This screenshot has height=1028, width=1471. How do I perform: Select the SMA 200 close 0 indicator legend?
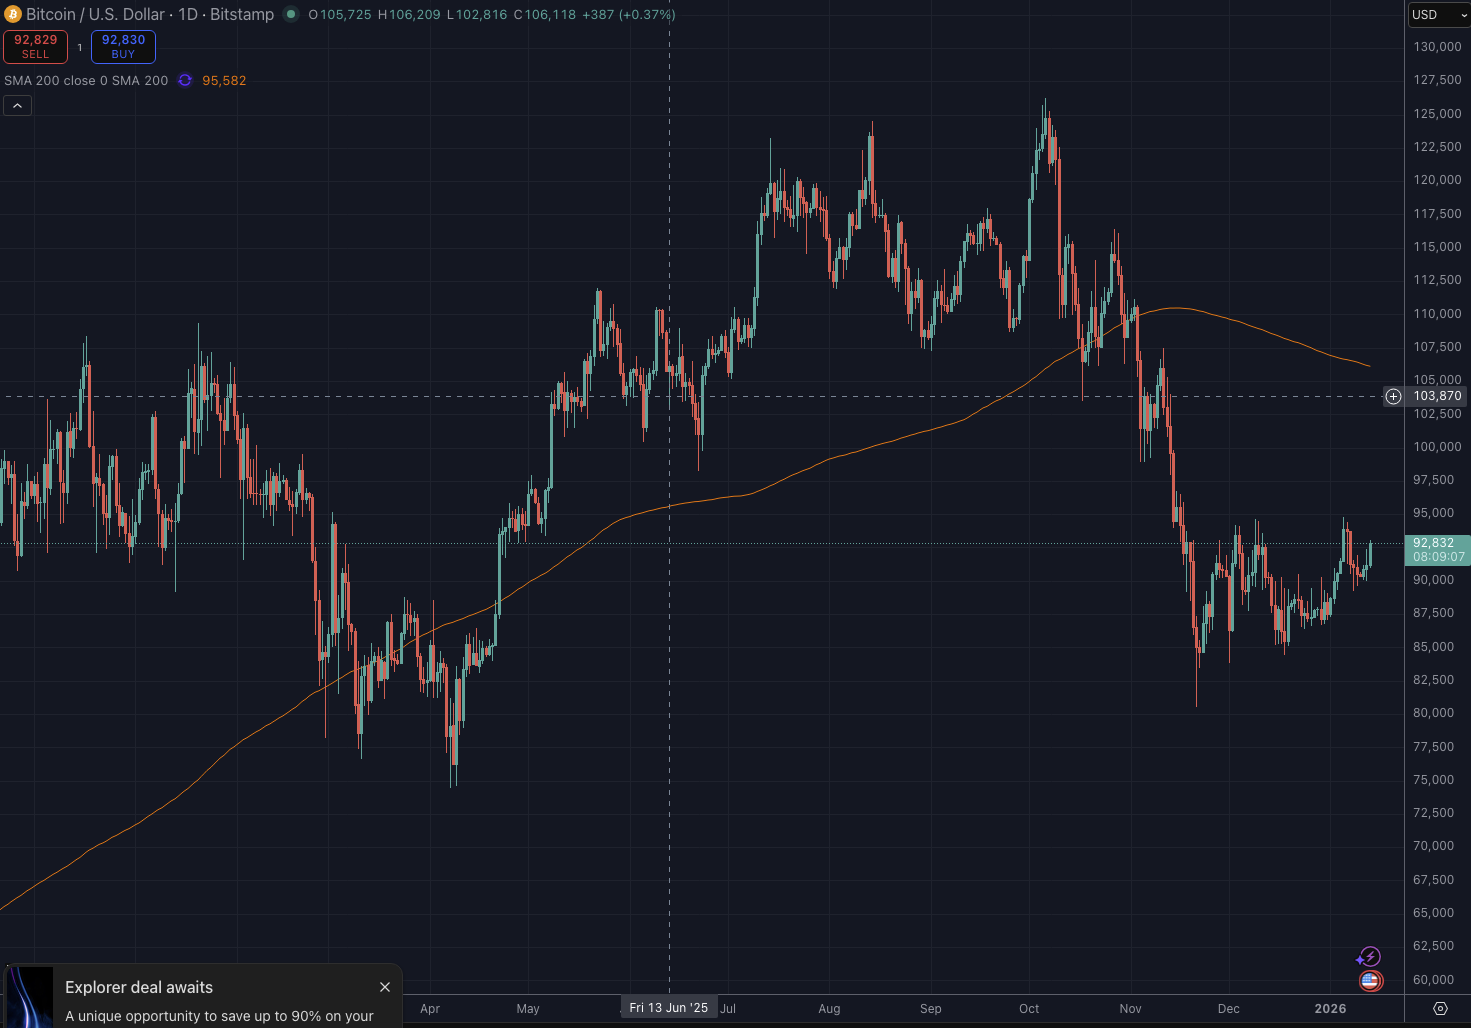point(86,80)
